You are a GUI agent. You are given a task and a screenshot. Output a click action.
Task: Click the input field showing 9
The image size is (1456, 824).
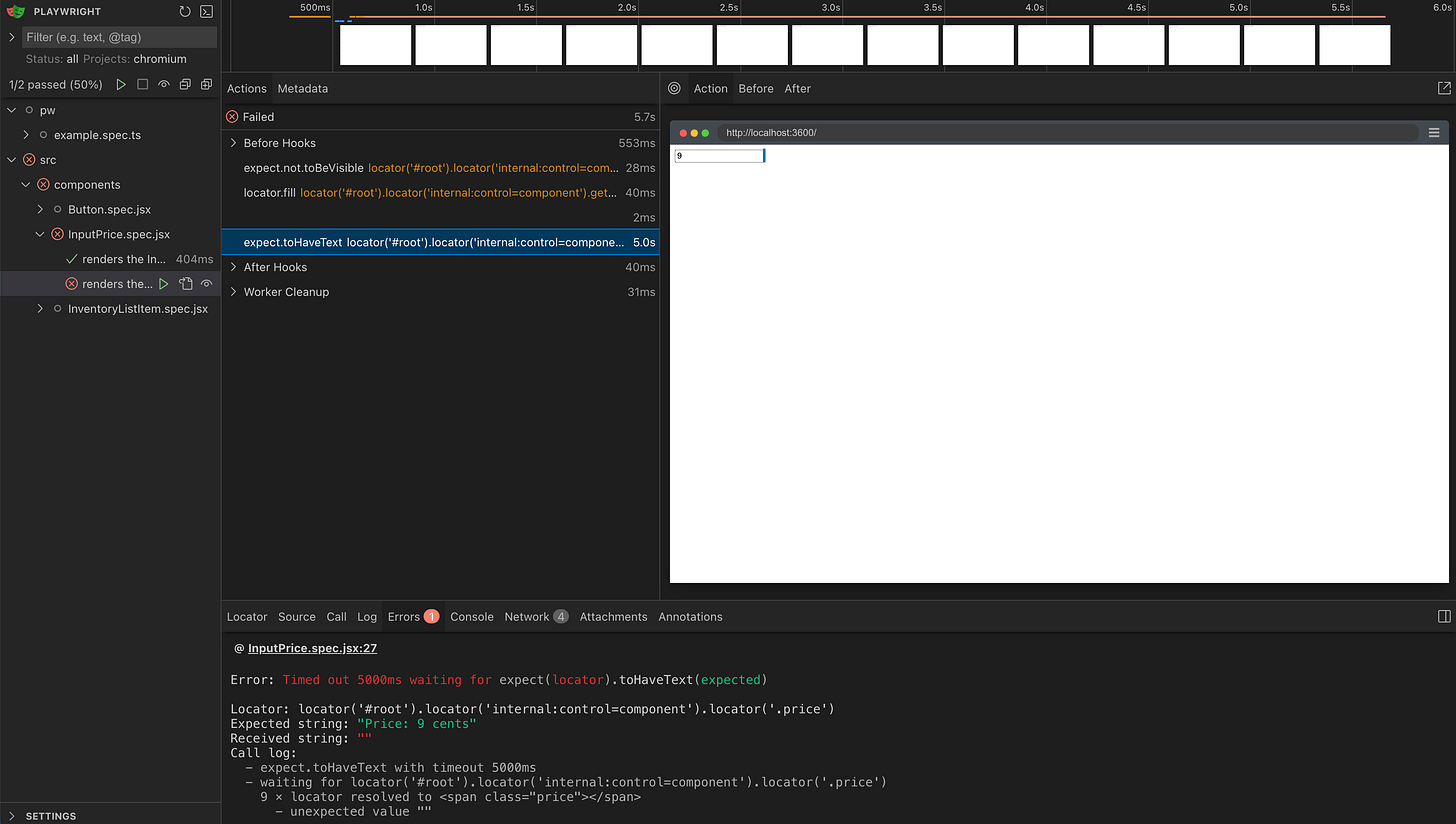click(719, 156)
